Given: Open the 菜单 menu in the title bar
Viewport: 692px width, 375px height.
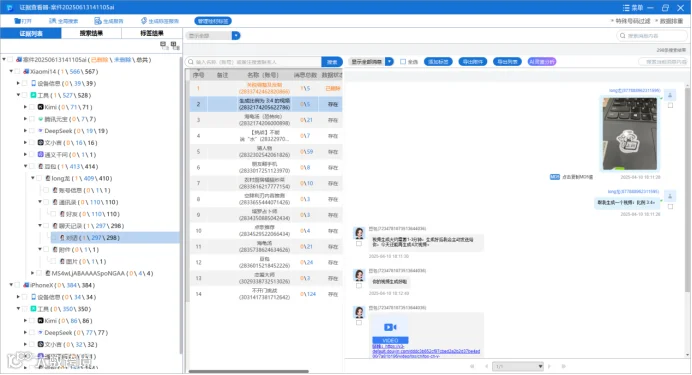Looking at the screenshot, I should 633,8.
